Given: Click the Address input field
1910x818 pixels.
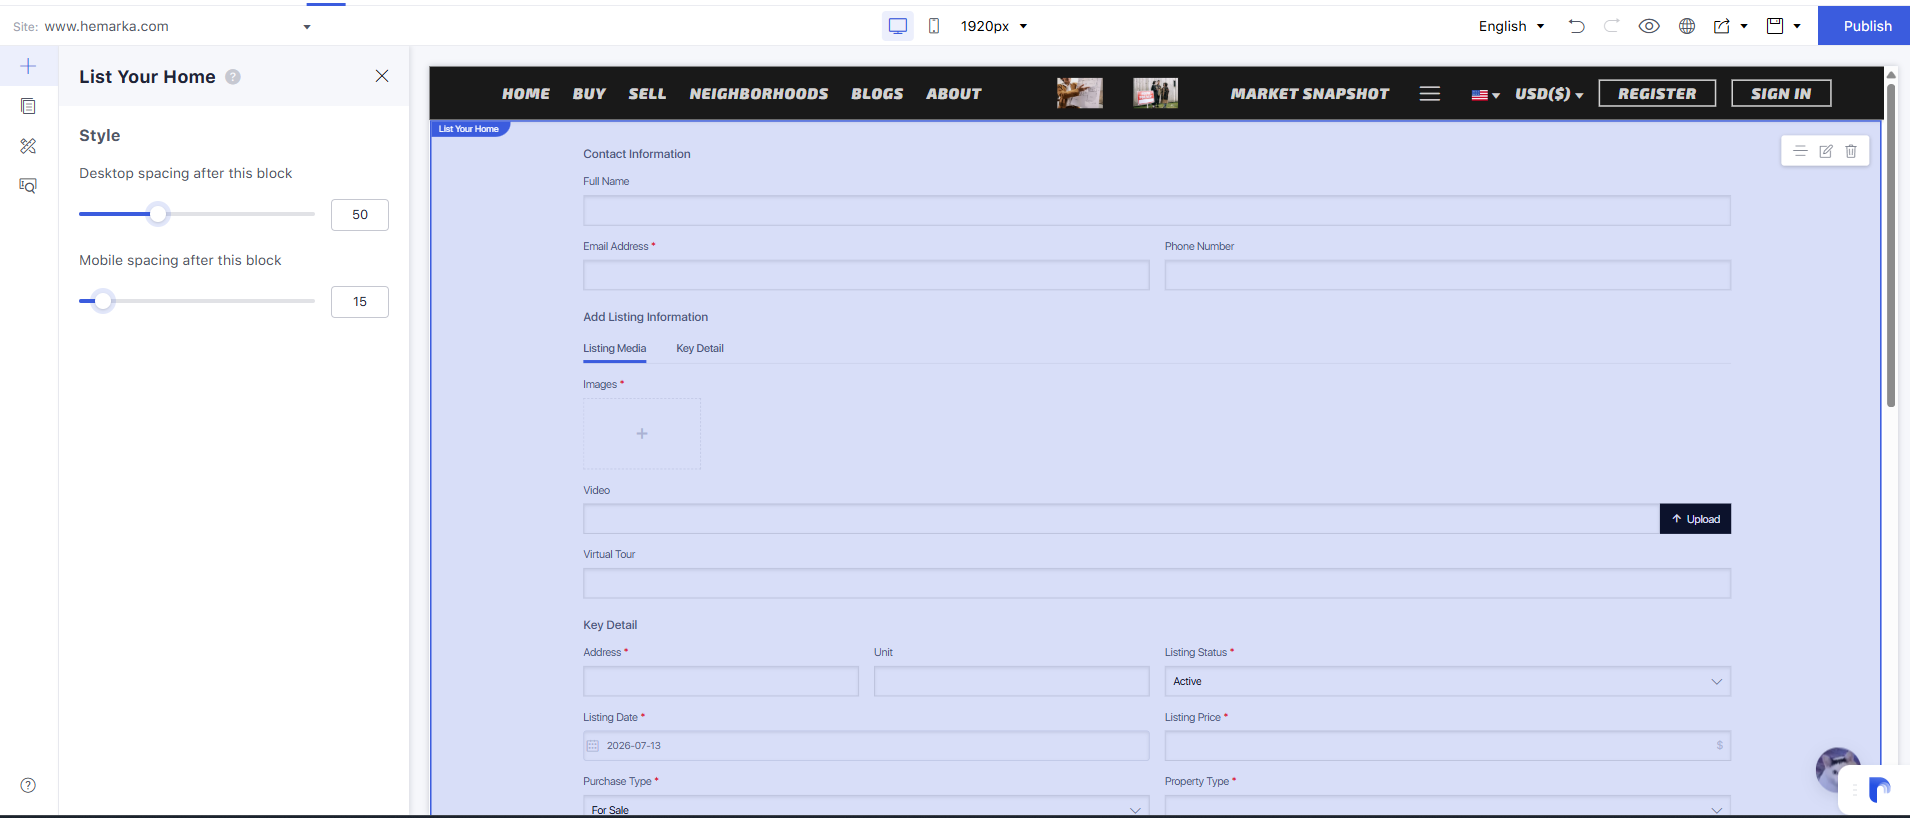Looking at the screenshot, I should coord(721,681).
